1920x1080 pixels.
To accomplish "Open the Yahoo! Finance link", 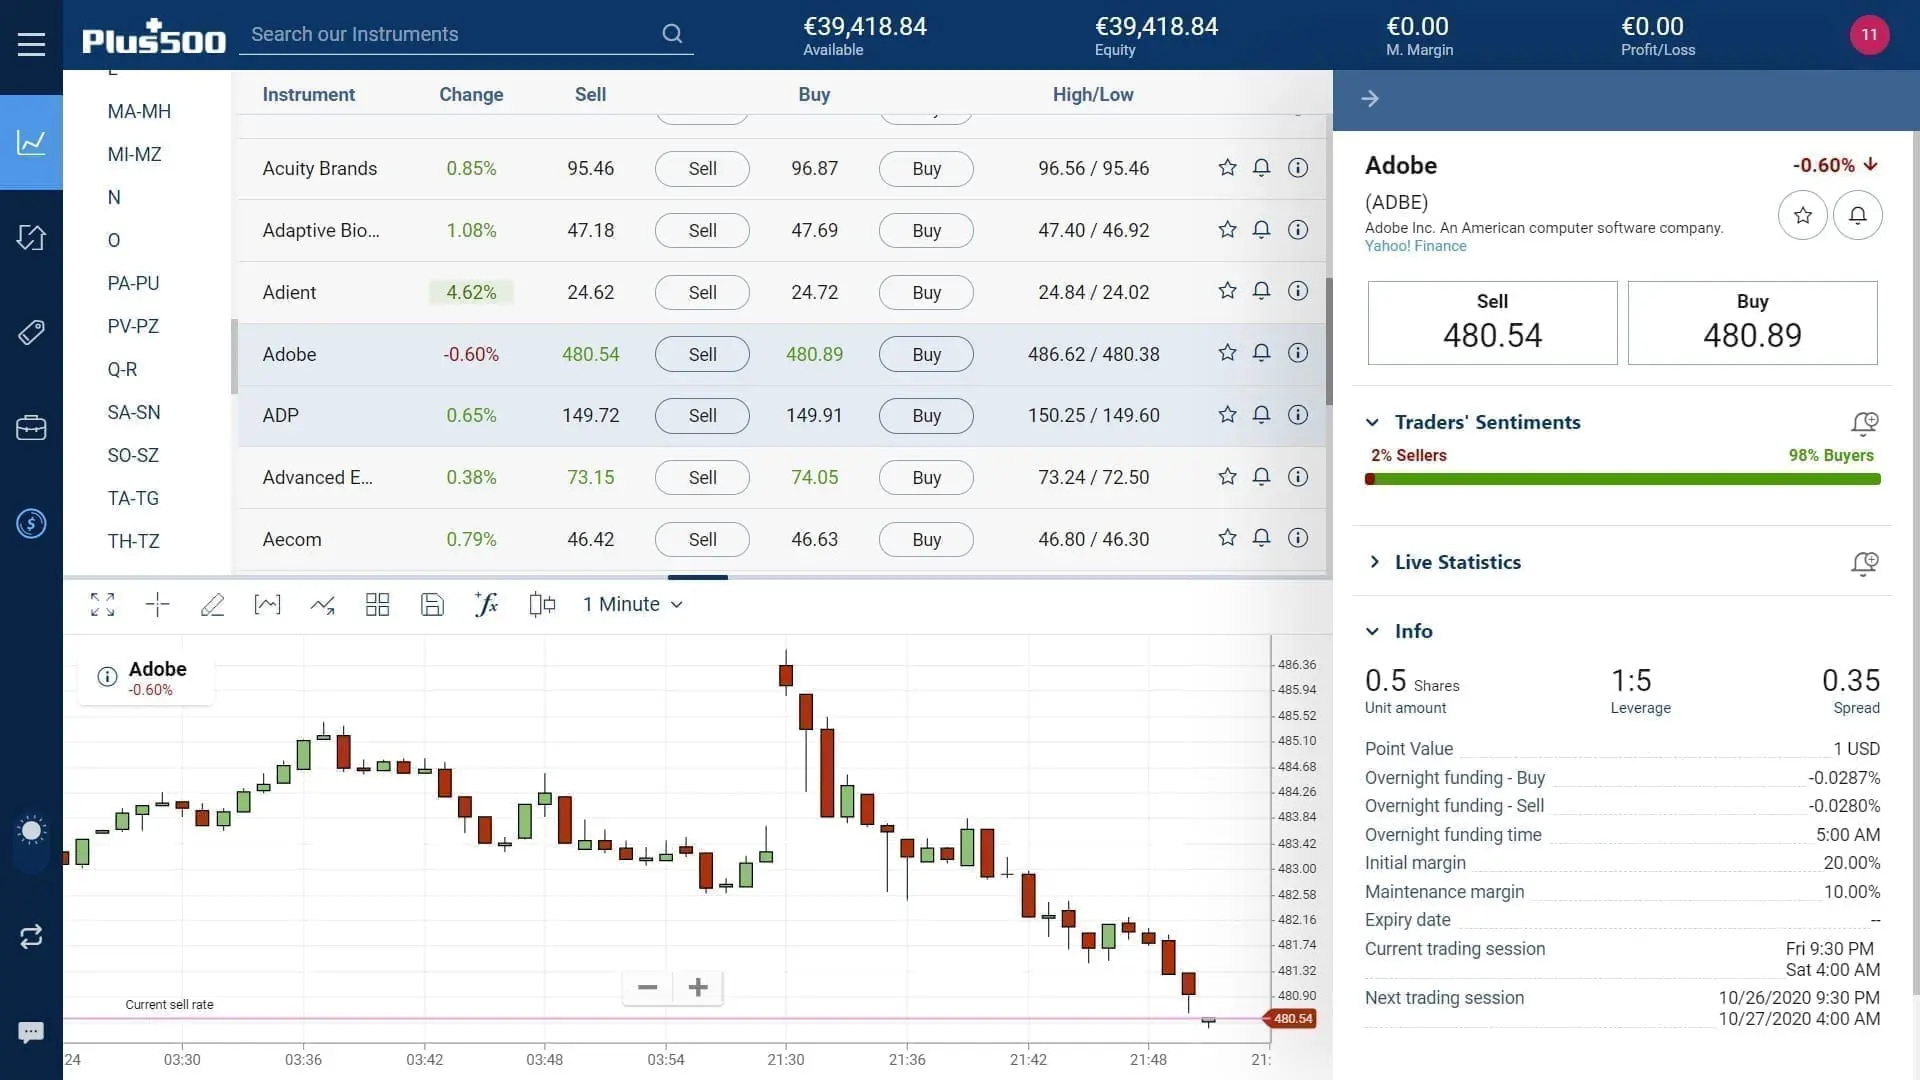I will [1415, 246].
